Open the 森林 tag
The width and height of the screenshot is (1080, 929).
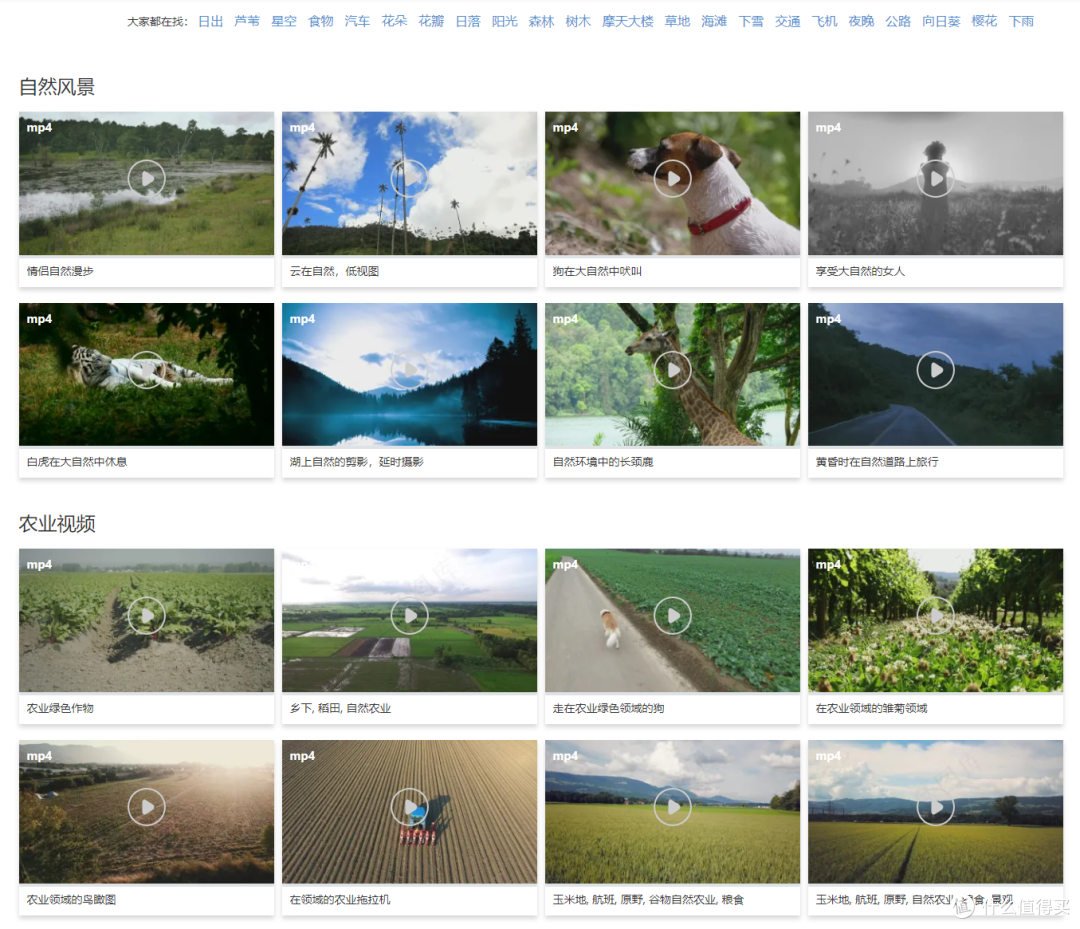pos(541,21)
